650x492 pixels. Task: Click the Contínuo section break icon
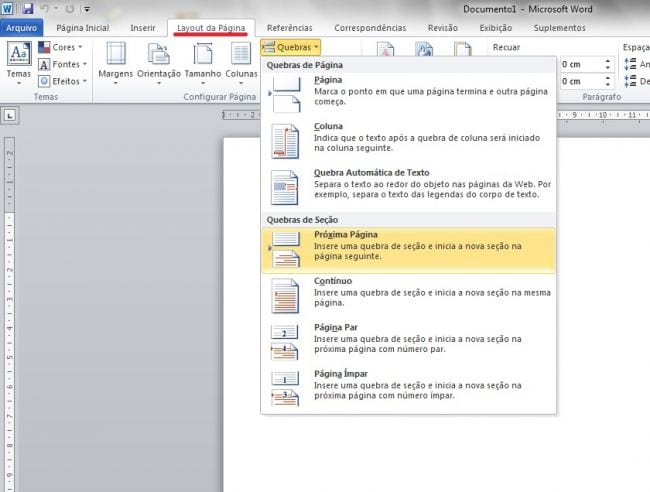click(x=285, y=296)
